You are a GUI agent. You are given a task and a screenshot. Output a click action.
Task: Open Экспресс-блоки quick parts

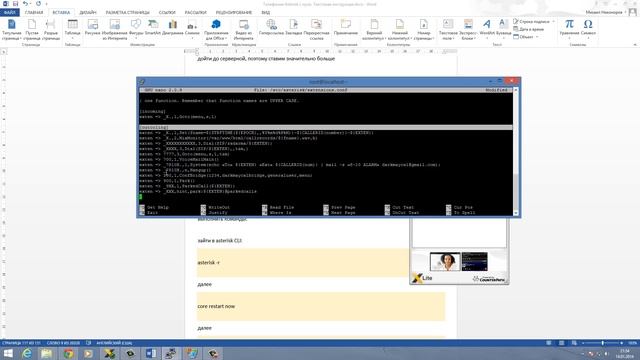468,29
